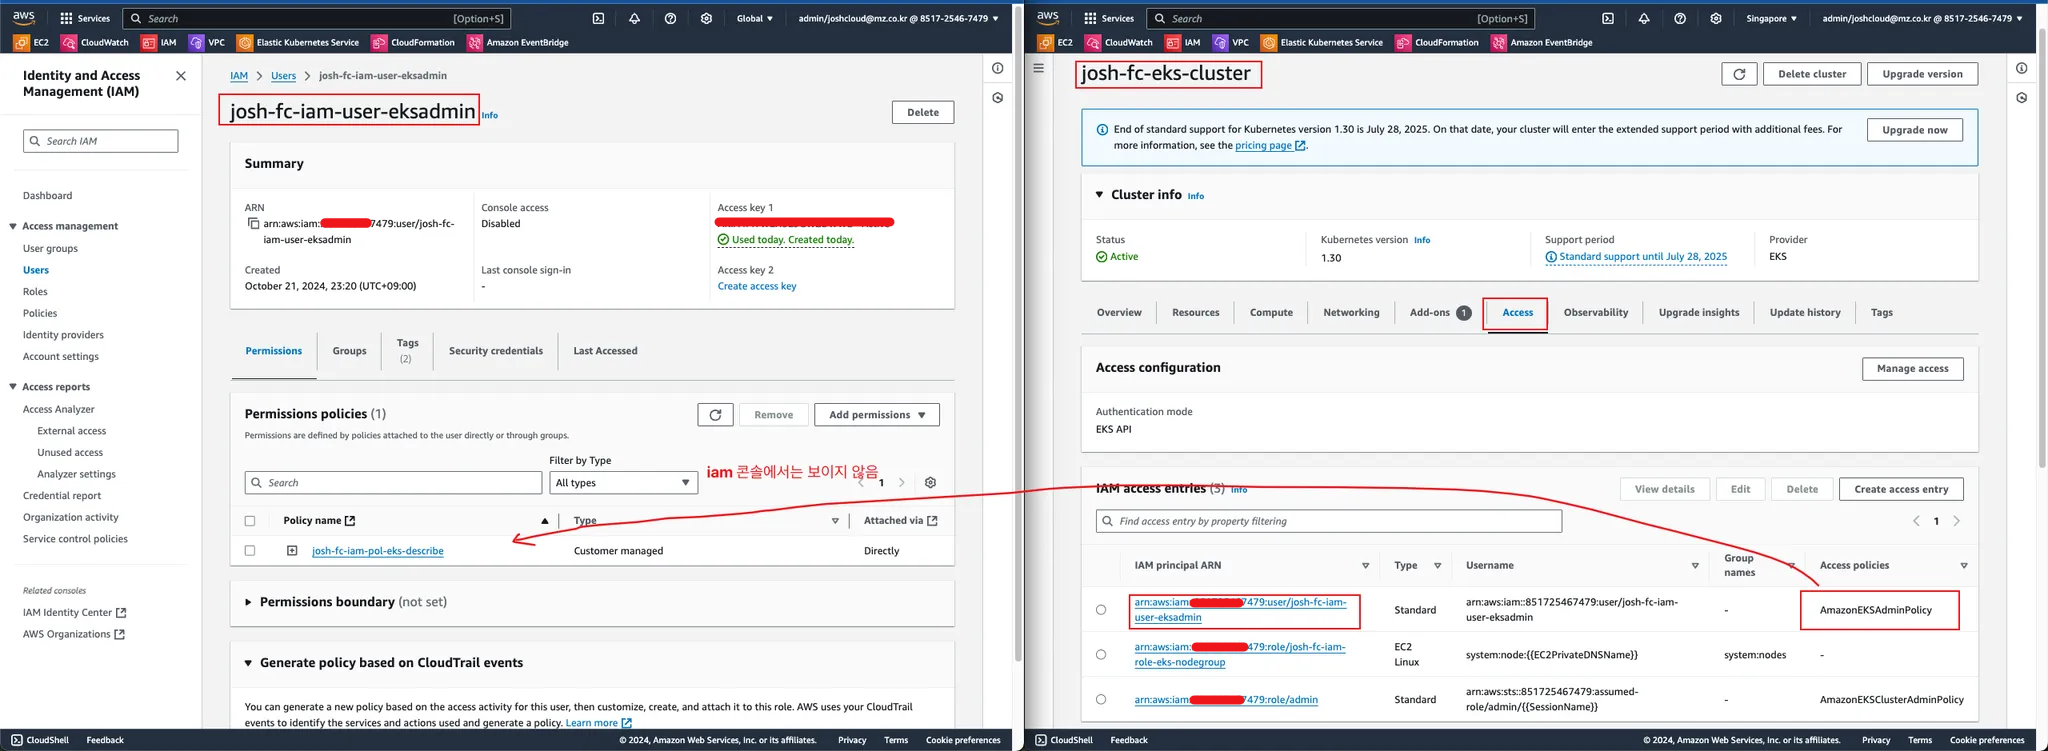
Task: Check the josh-fc-iam-pol-eks-describe policy checkbox
Action: coord(250,551)
